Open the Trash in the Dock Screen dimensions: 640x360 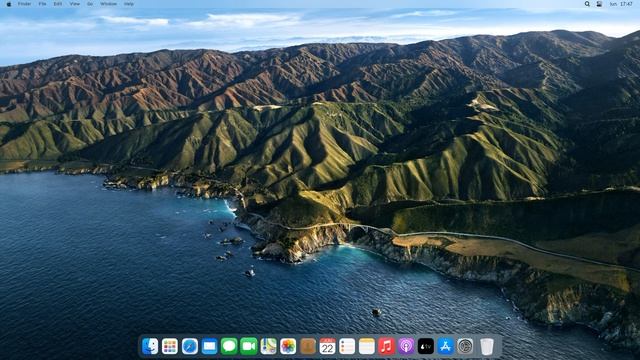[487, 347]
